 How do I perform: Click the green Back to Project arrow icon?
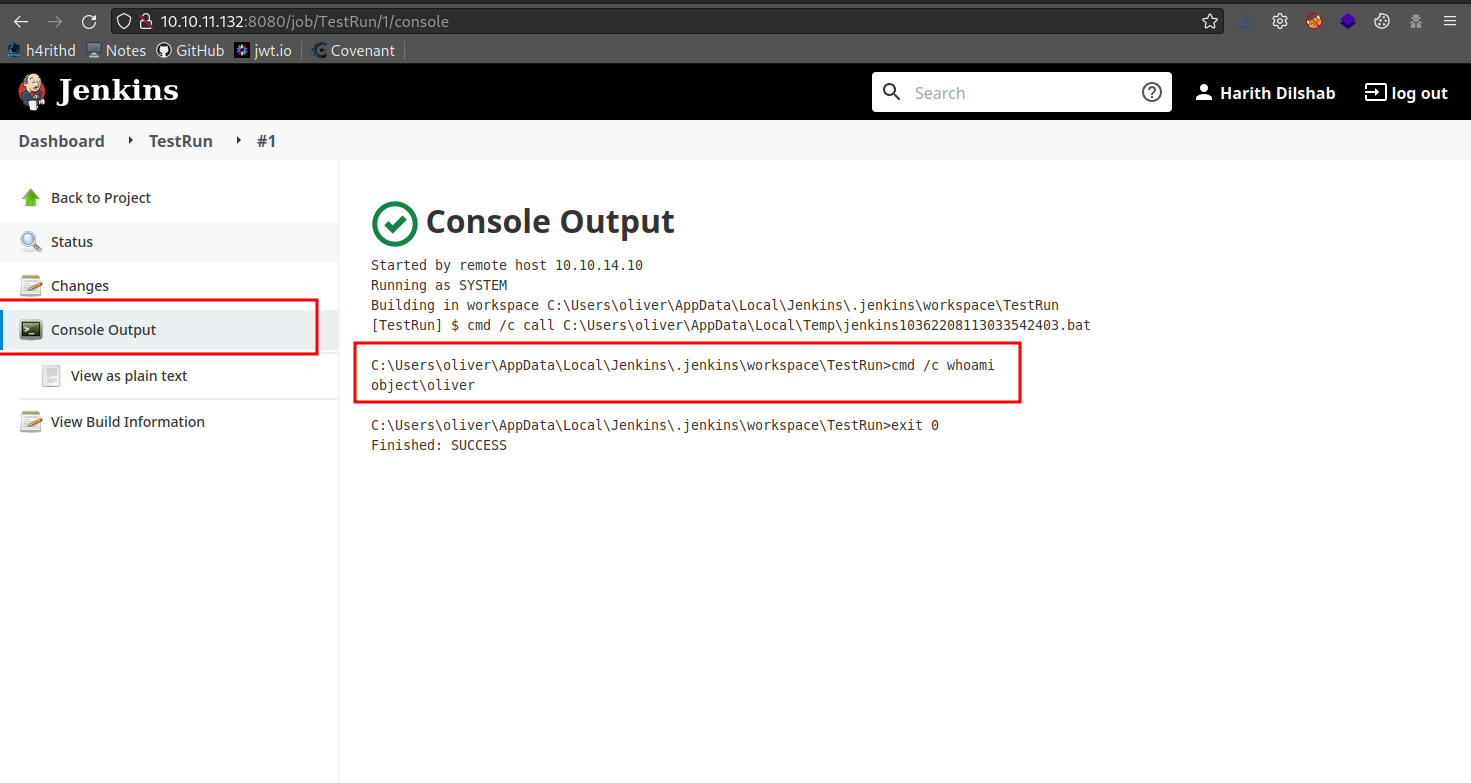[31, 198]
